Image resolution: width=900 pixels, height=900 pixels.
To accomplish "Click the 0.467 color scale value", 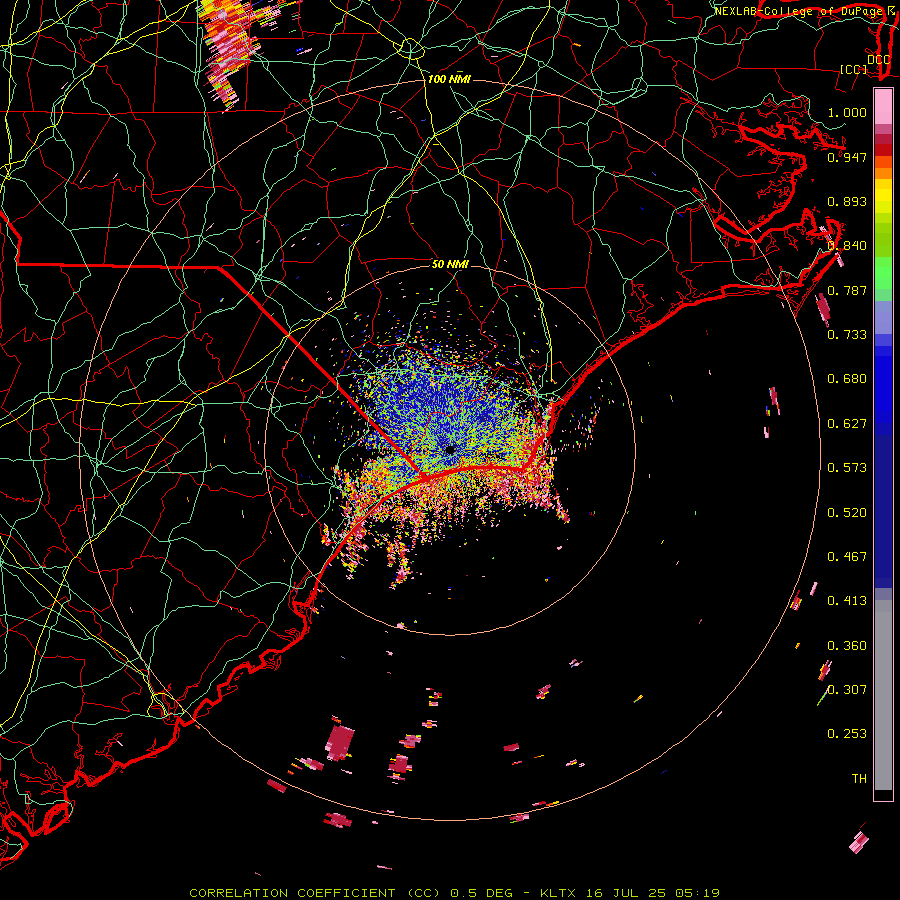I will pos(847,557).
